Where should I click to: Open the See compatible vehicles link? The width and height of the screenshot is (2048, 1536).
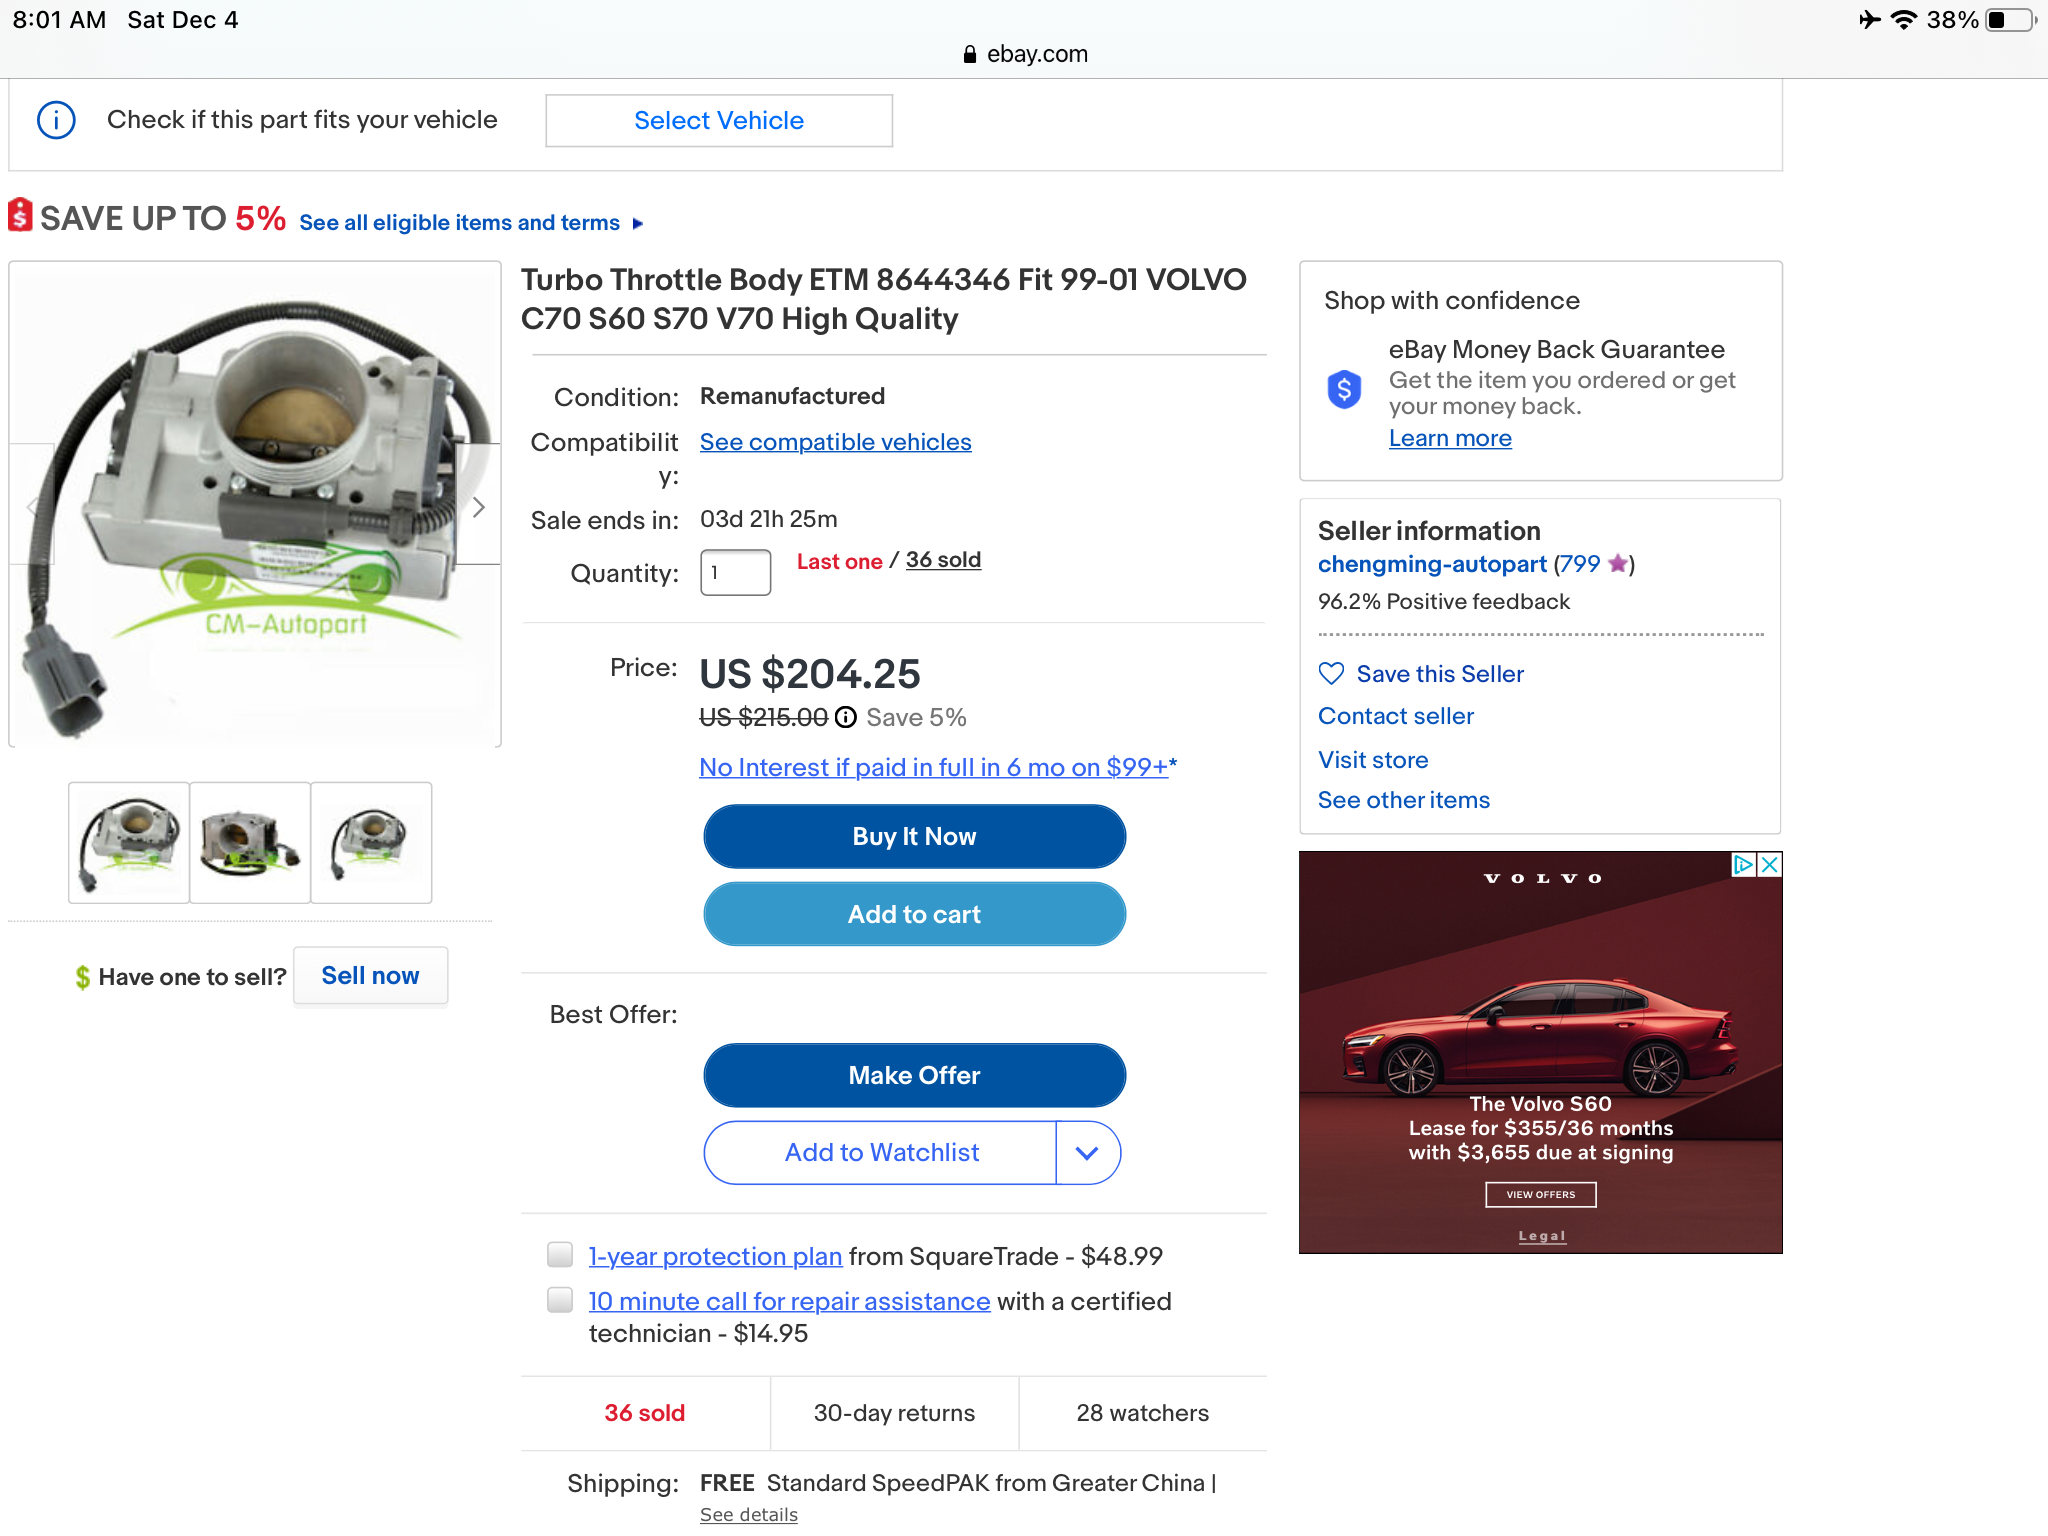coord(835,442)
